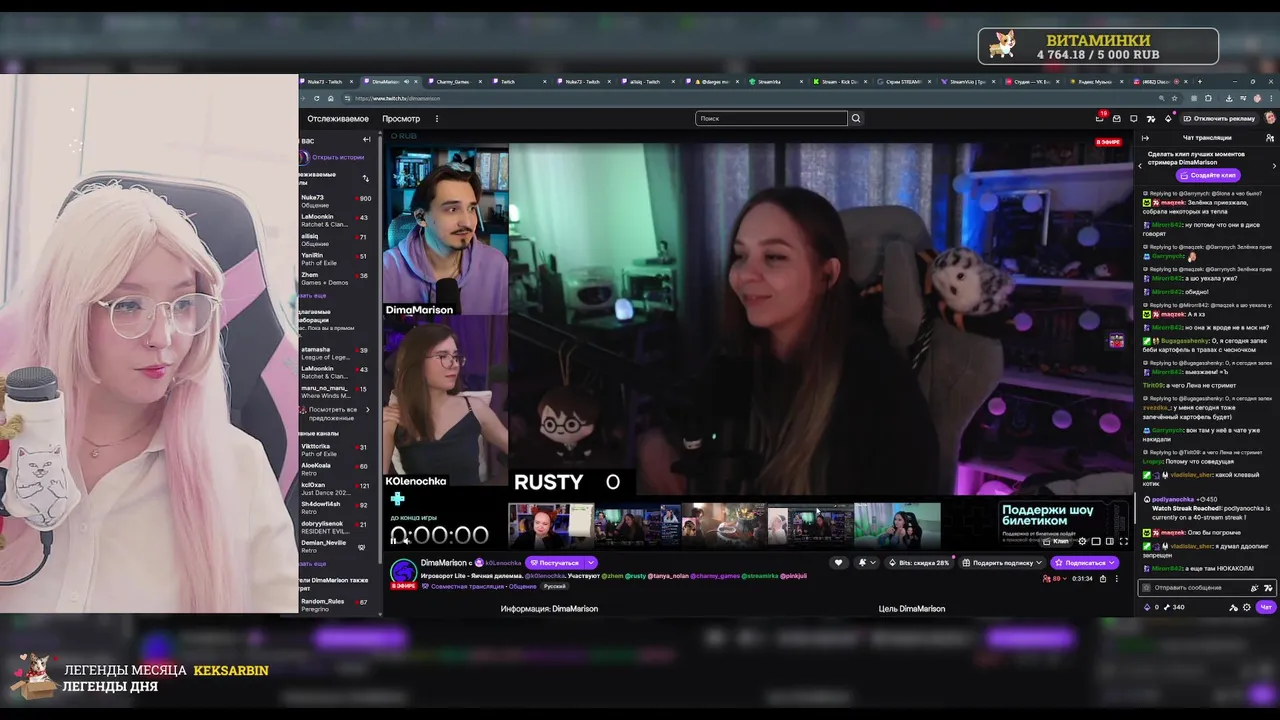Image resolution: width=1280 pixels, height=720 pixels.
Task: Click the heart follow icon under the stream
Action: click(x=839, y=563)
